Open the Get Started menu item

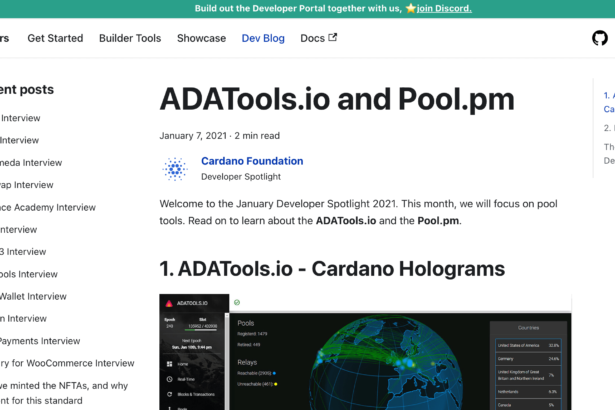click(x=55, y=38)
